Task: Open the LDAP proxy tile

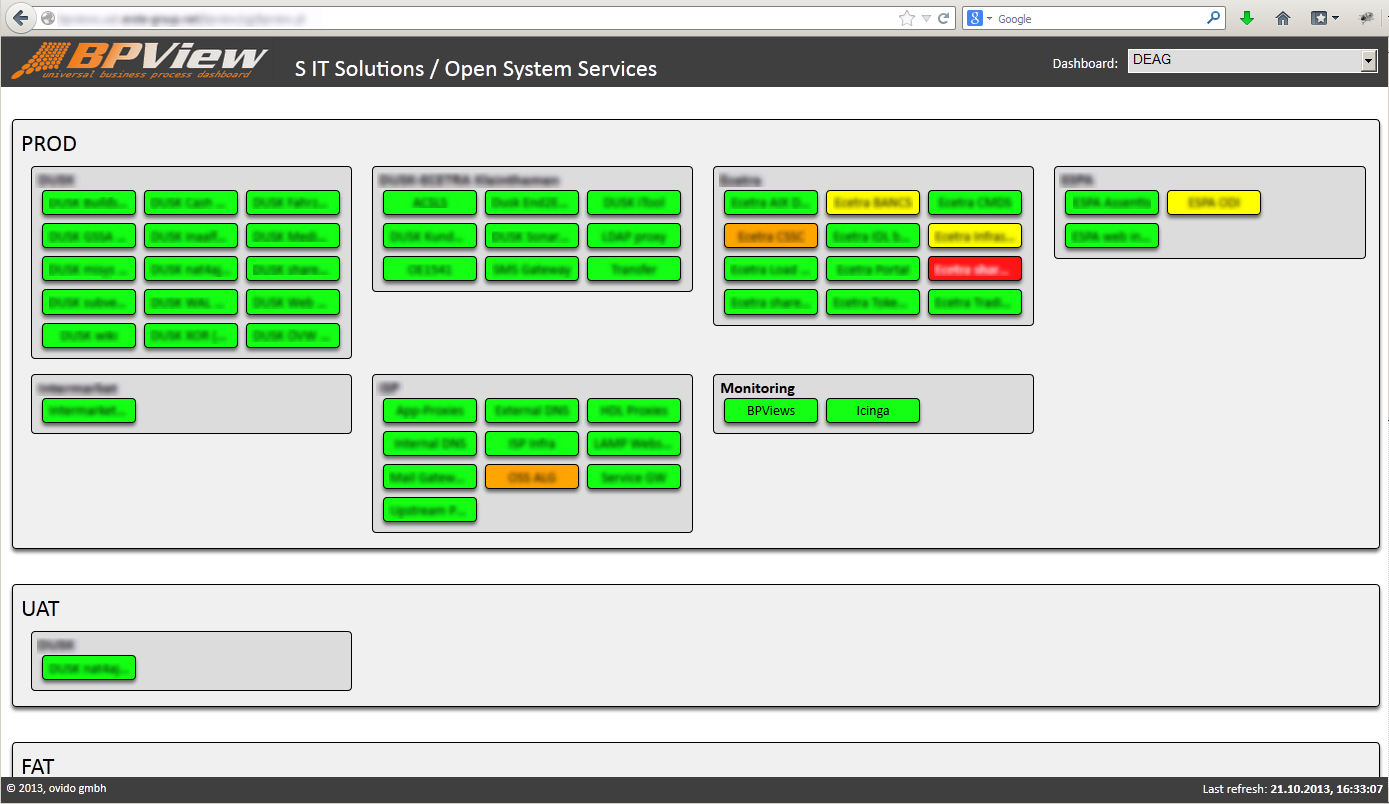Action: [634, 236]
